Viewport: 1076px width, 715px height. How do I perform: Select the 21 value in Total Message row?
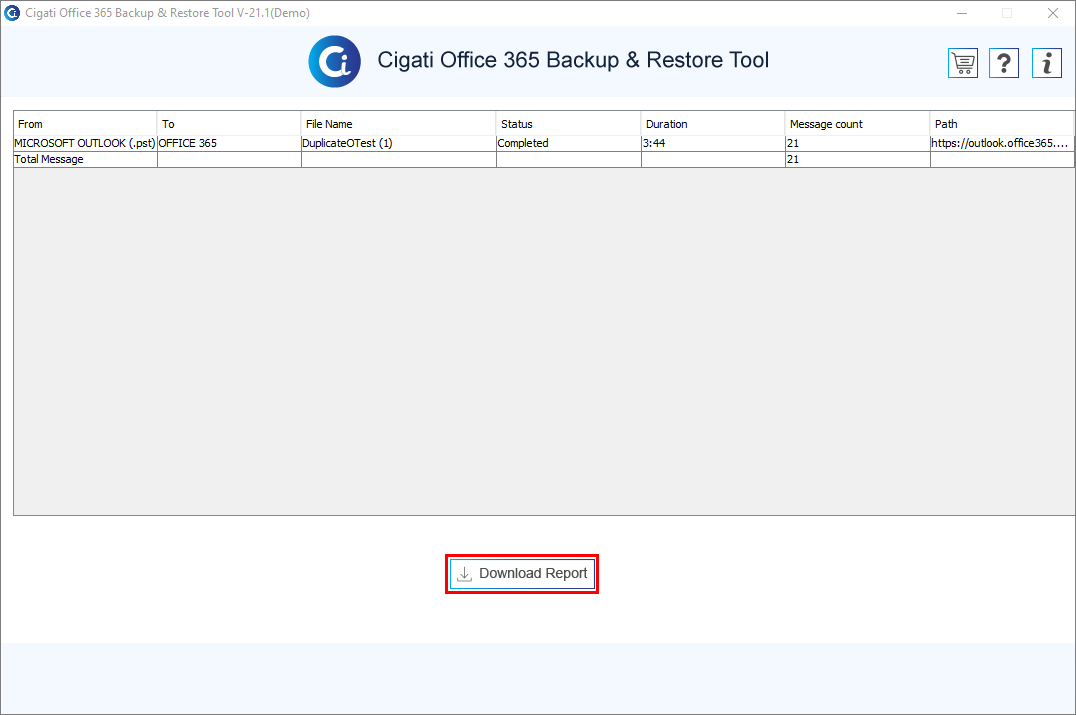click(858, 159)
